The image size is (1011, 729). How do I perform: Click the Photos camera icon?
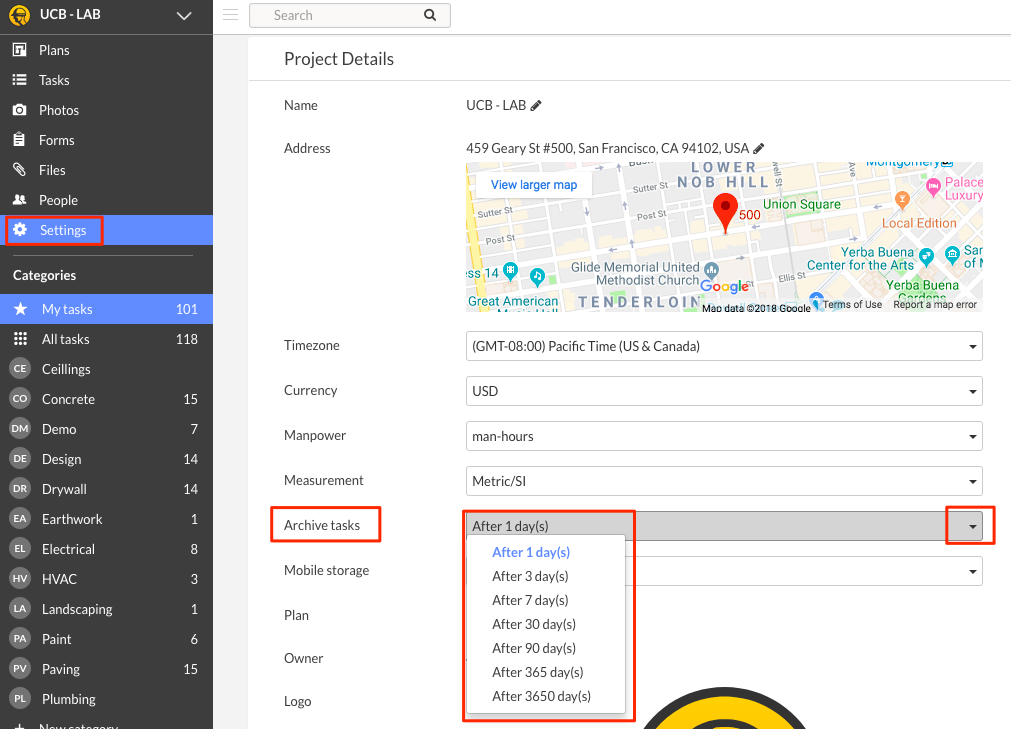(20, 110)
